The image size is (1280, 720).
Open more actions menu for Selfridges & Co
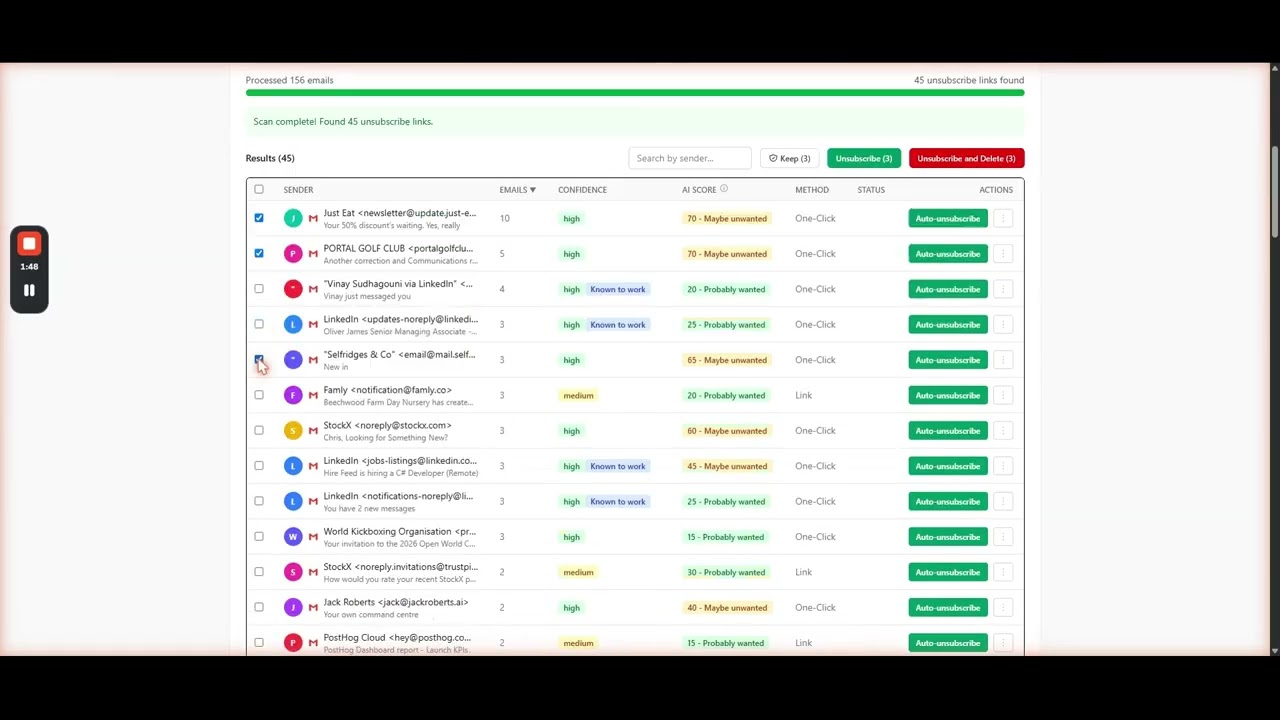1003,360
